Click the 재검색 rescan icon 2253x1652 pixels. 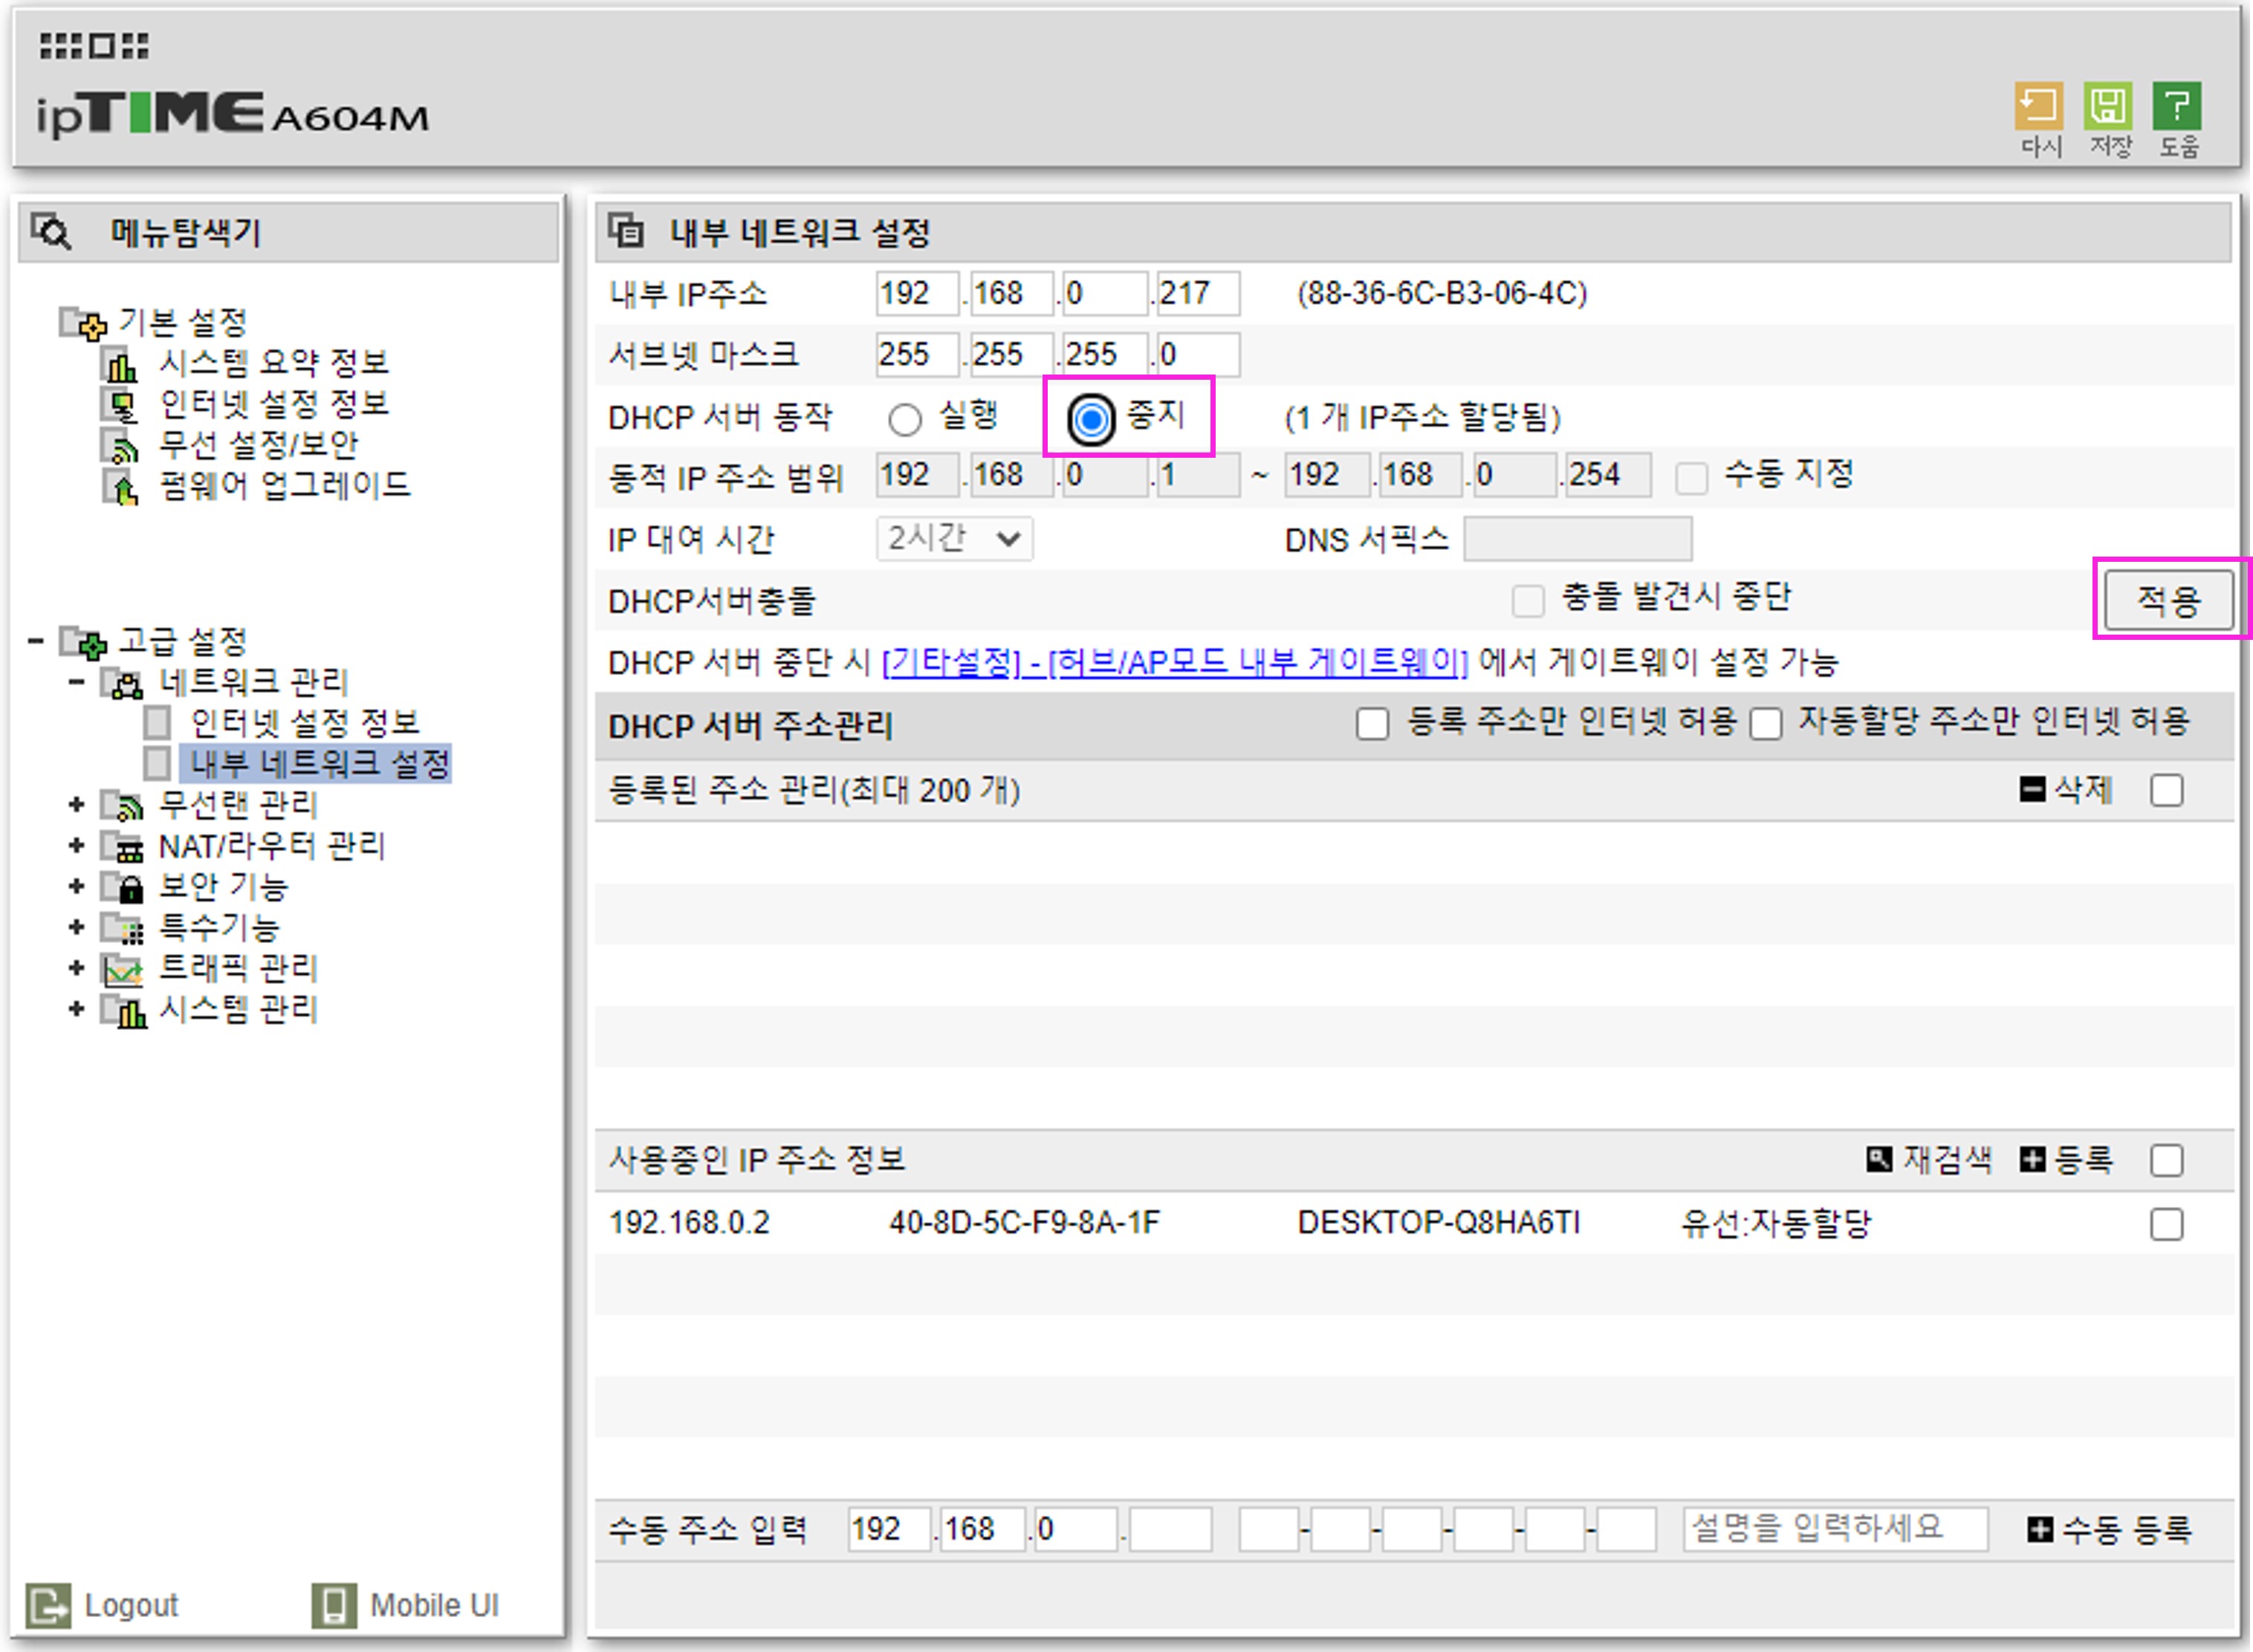click(1879, 1159)
